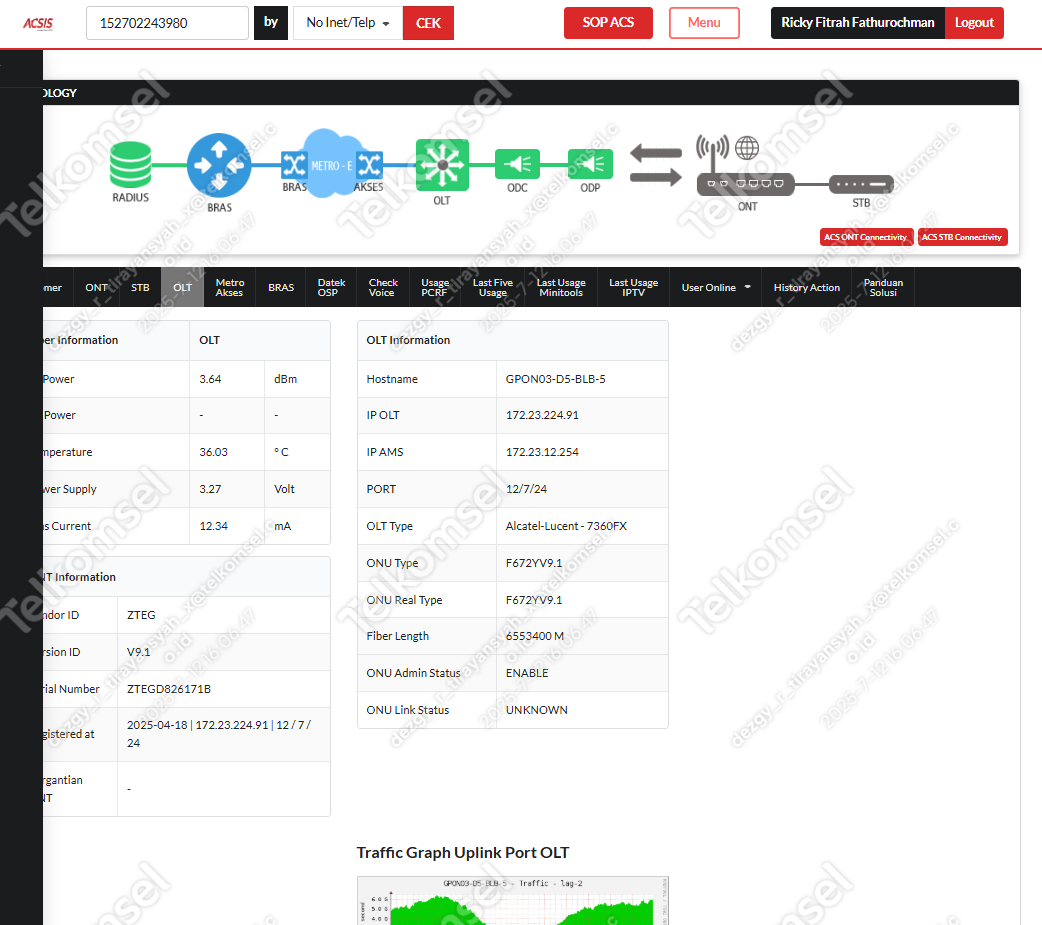Open the History Action tab
Image resolution: width=1042 pixels, height=925 pixels.
[x=806, y=287]
